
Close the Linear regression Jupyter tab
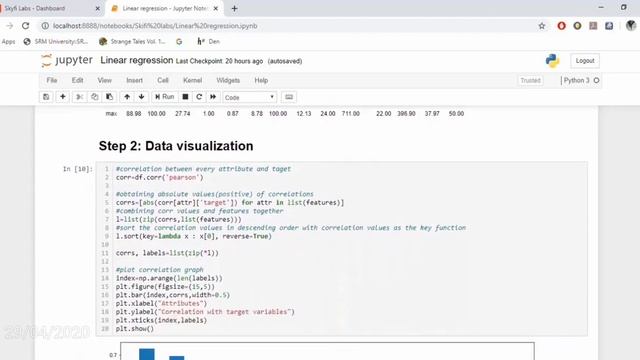pos(216,8)
